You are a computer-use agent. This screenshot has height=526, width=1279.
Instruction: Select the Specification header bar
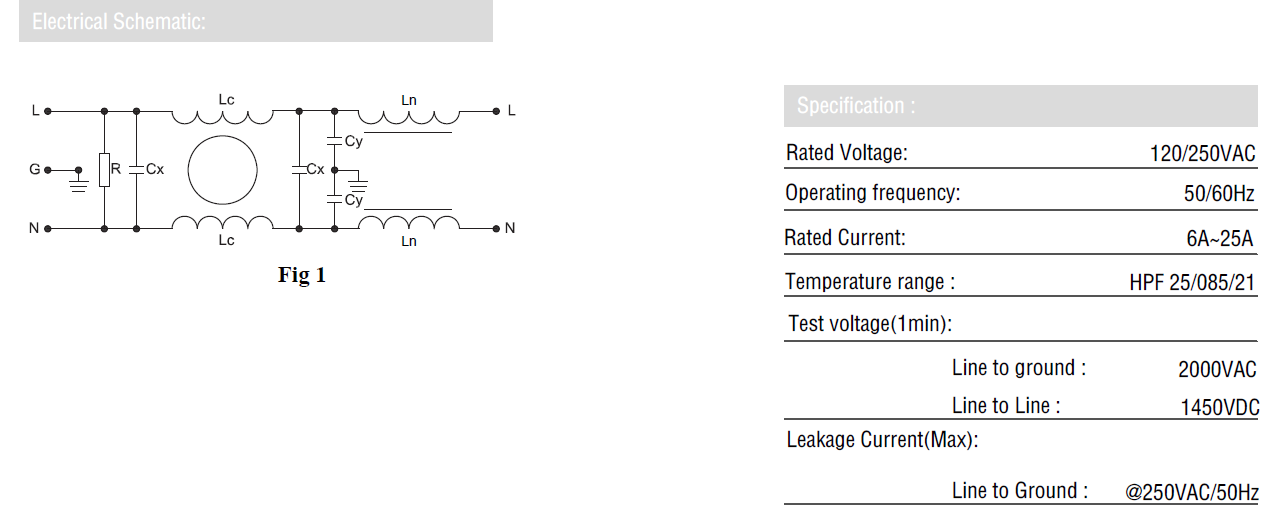(x=1021, y=105)
